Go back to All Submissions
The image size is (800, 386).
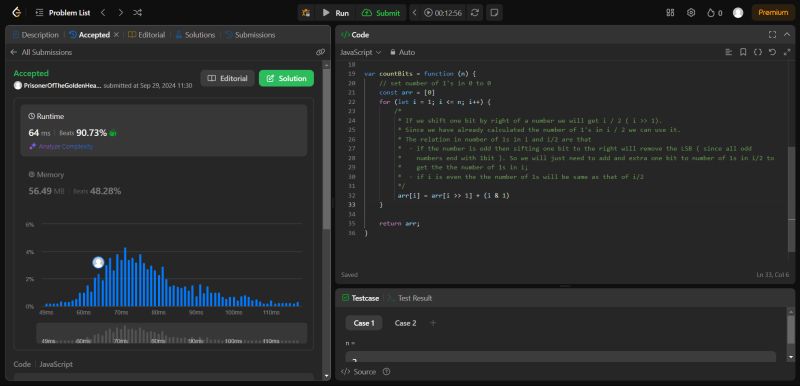pos(41,52)
